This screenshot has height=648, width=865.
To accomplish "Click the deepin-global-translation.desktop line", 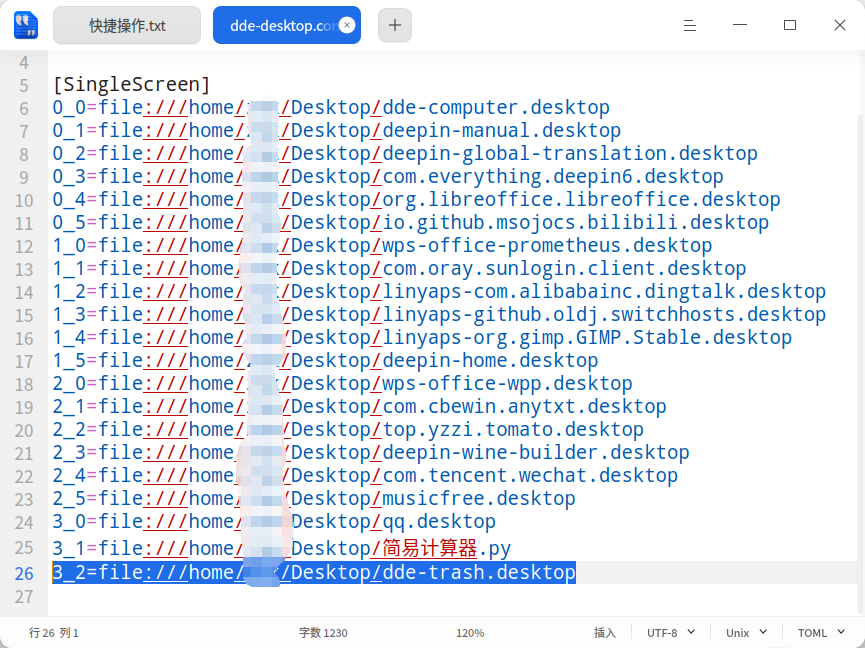I will (405, 154).
